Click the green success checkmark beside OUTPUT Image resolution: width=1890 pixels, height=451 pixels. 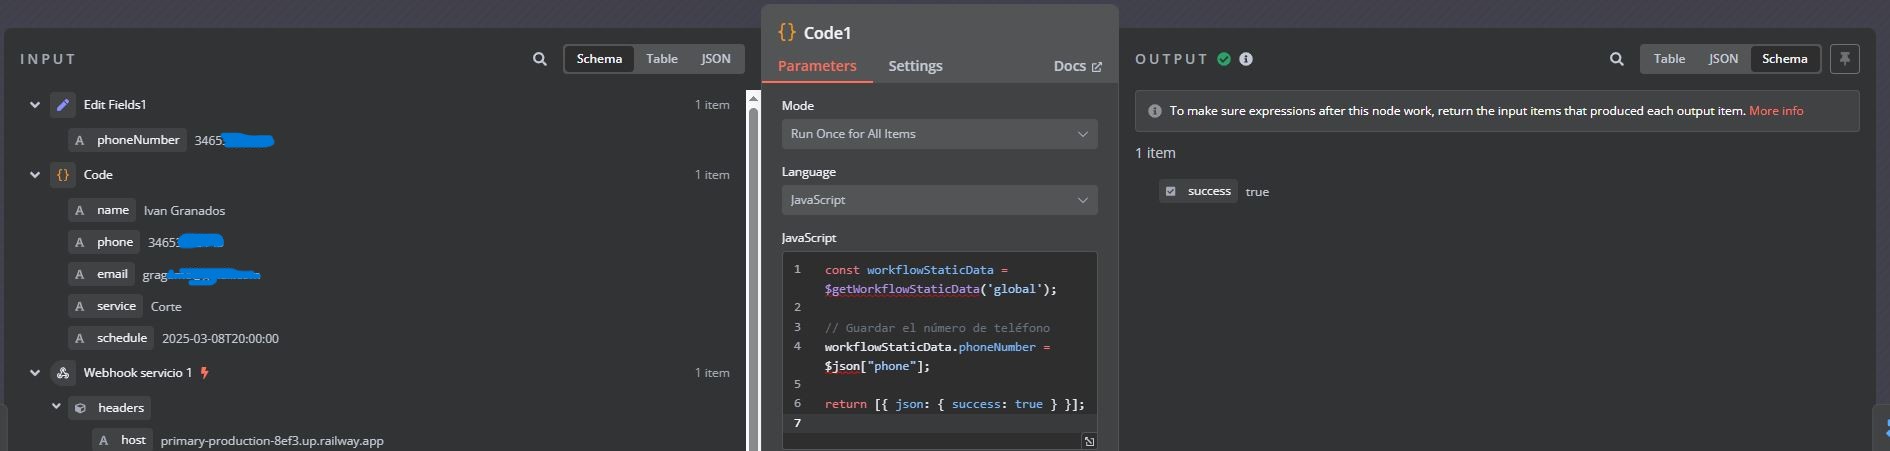pyautogui.click(x=1224, y=59)
